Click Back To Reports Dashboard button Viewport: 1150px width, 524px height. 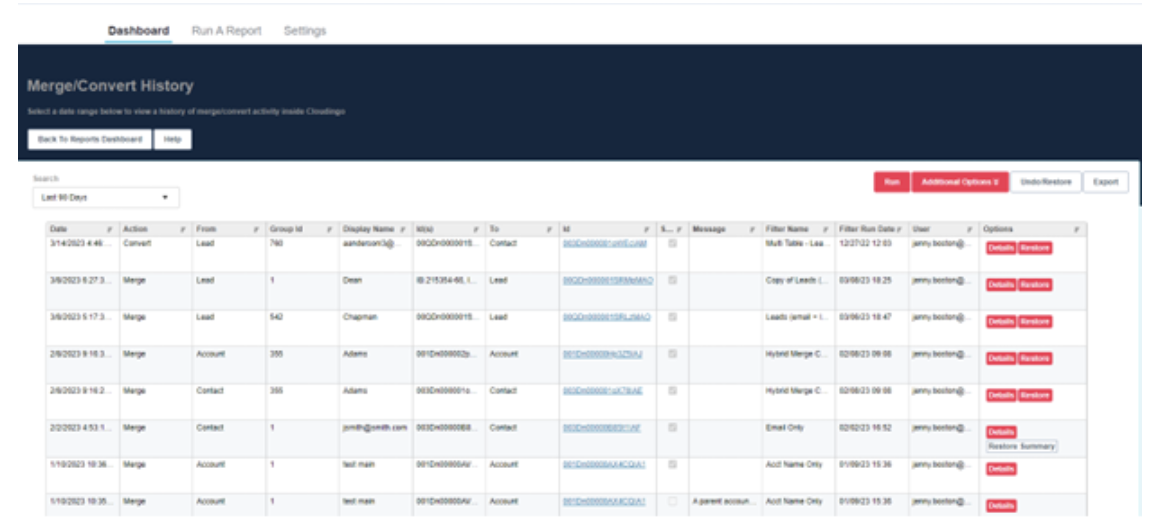tap(90, 139)
